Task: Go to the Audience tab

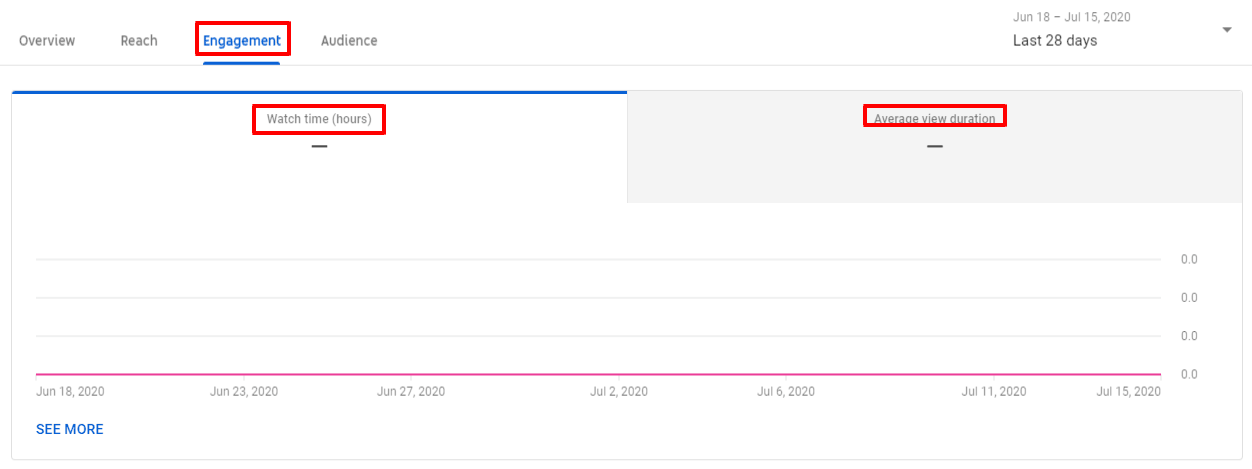Action: (x=349, y=41)
